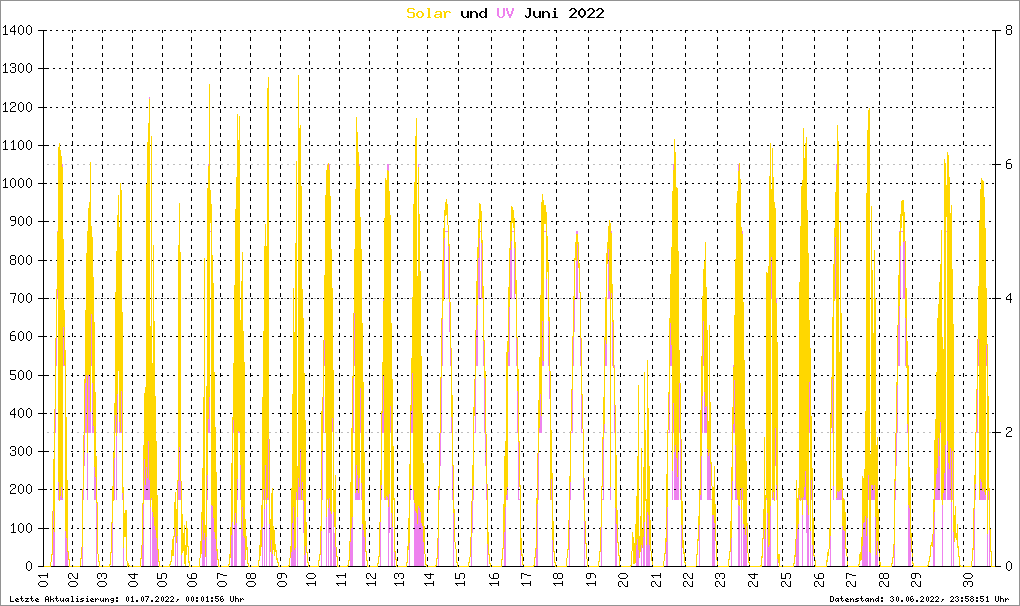The image size is (1020, 606).
Task: Click the "Letzte Aktualisierung" timestamp text
Action: point(125,599)
